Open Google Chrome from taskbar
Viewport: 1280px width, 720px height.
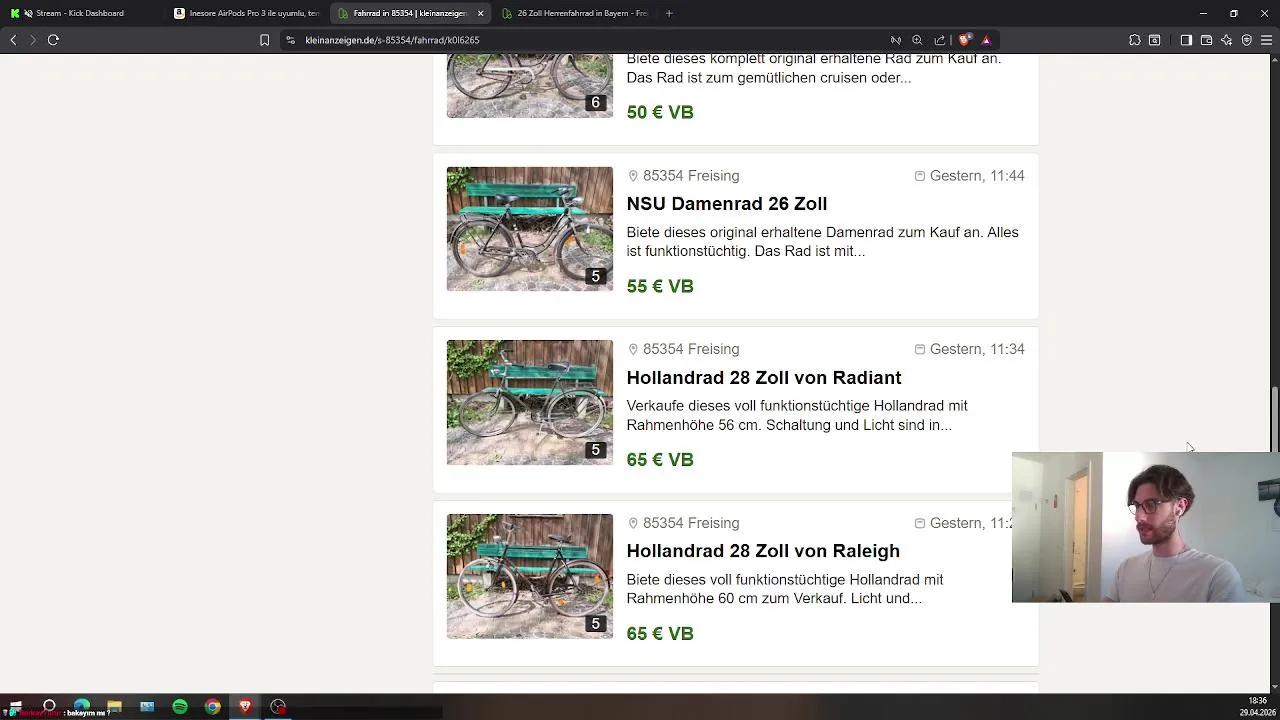tap(213, 707)
